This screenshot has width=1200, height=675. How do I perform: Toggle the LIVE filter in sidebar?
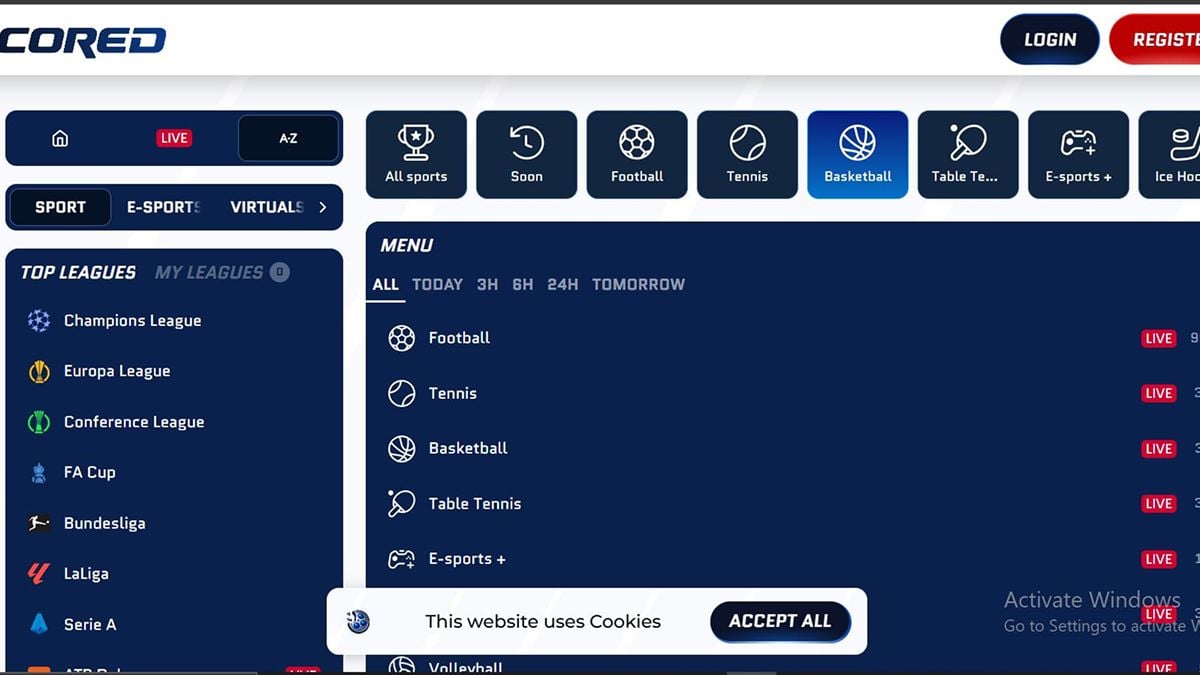173,138
